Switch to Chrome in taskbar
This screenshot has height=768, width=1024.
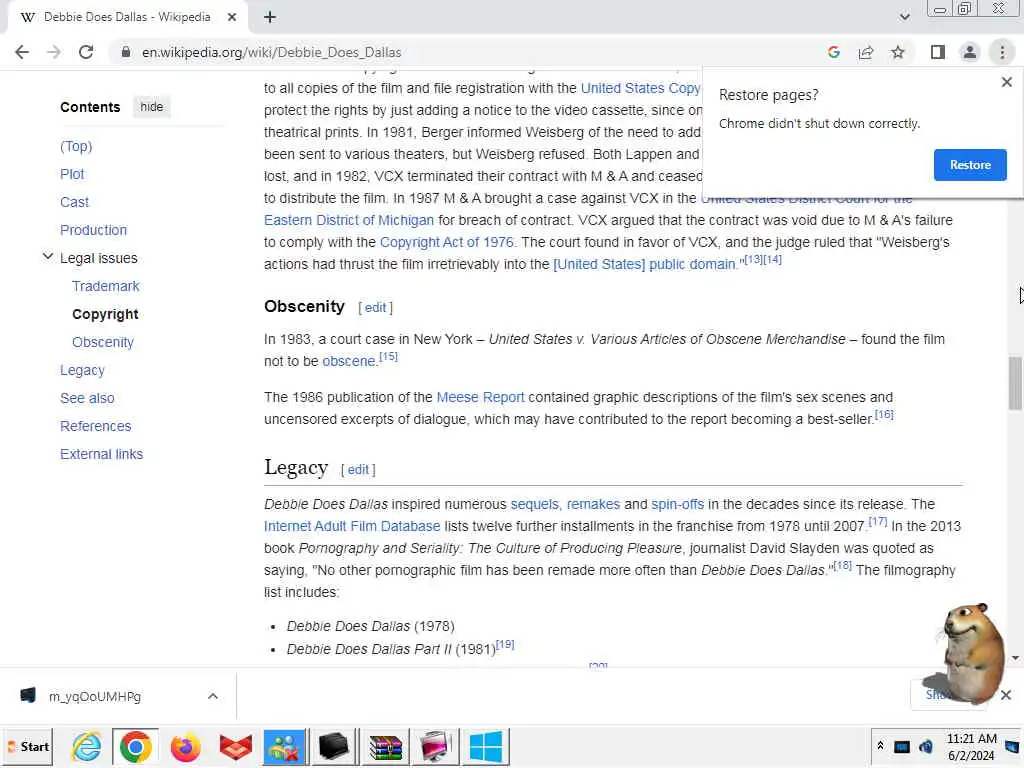click(136, 747)
